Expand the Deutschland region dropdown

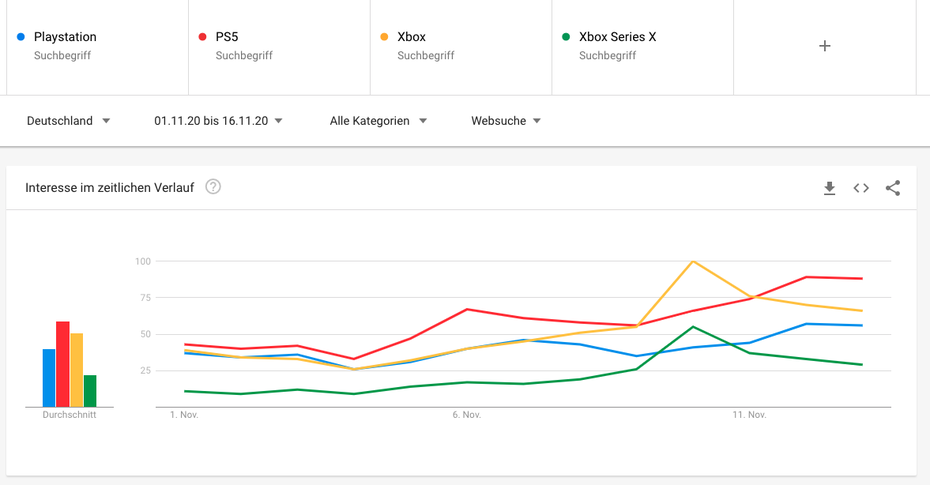tap(68, 121)
